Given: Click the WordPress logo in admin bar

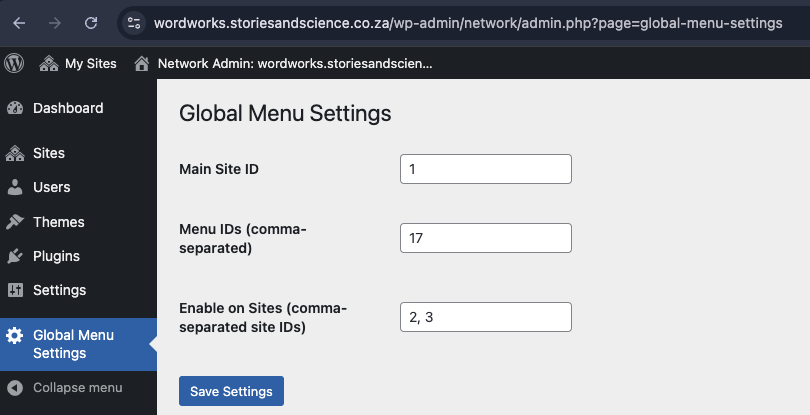Looking at the screenshot, I should click(x=15, y=63).
